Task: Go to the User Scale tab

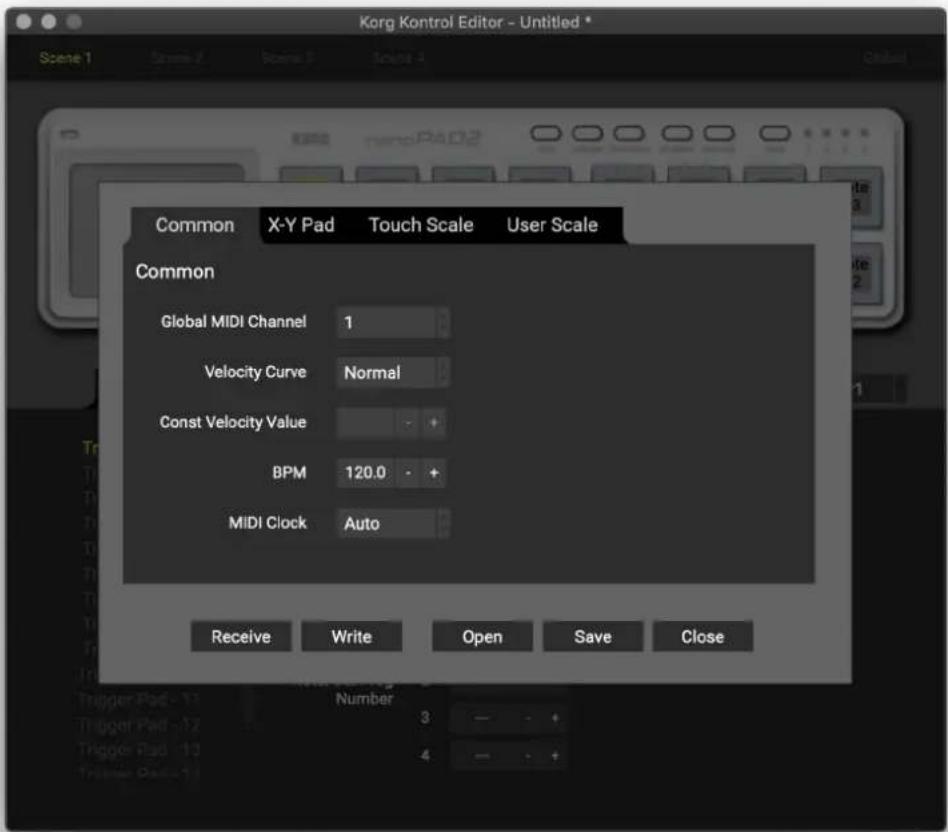Action: point(552,225)
